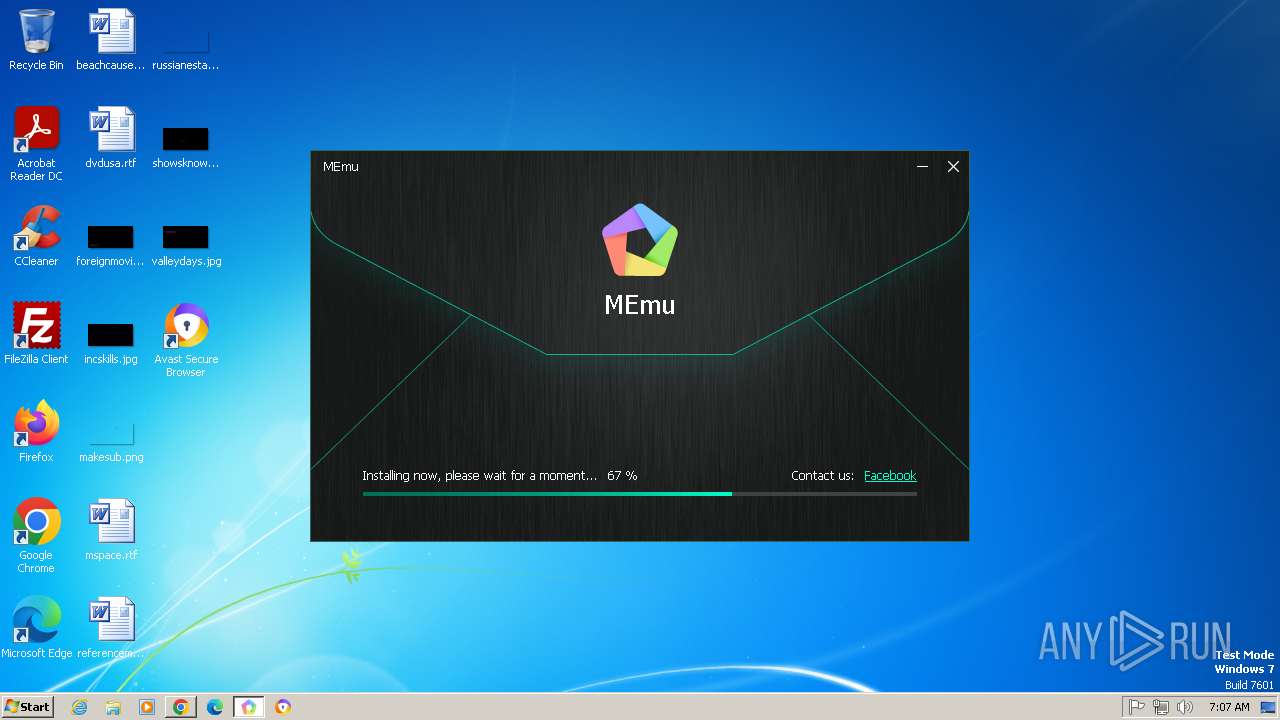The image size is (1280, 720).
Task: Open the Windows Start menu
Action: coord(28,707)
